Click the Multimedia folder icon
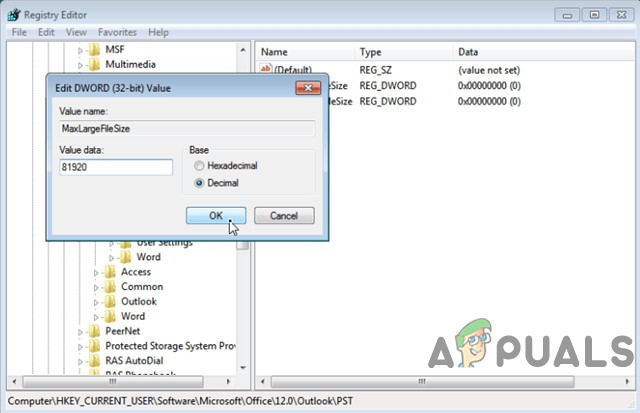The height and width of the screenshot is (413, 640). click(x=94, y=64)
